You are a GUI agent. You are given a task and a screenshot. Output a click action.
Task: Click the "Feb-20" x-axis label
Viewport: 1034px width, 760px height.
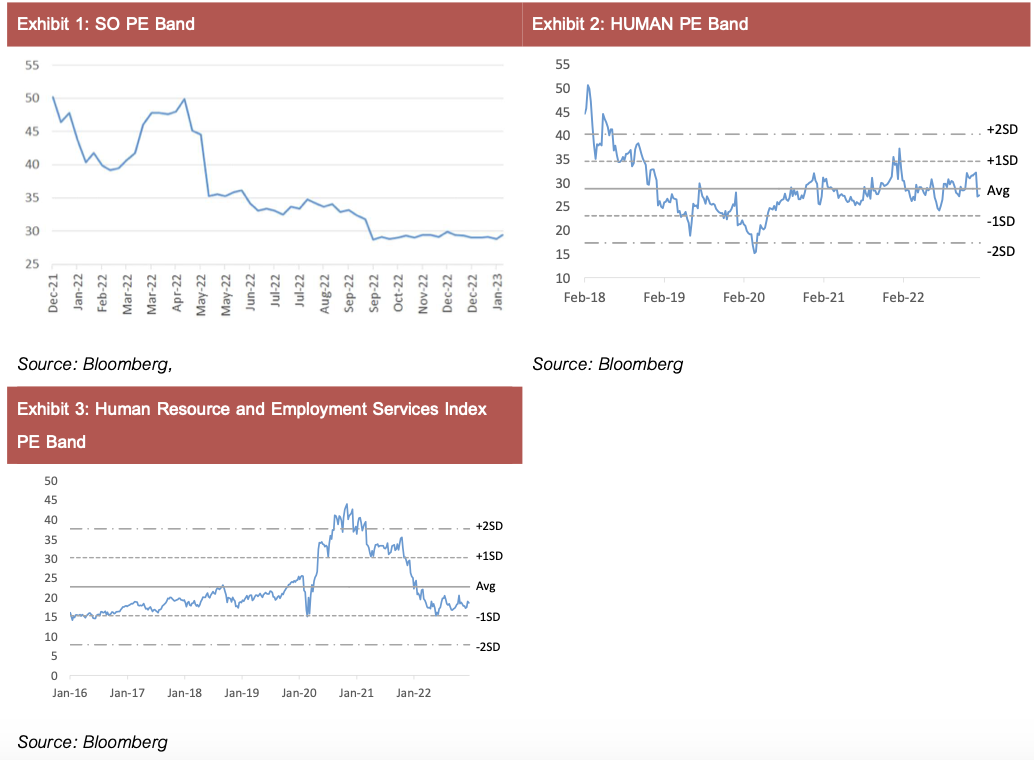point(744,298)
